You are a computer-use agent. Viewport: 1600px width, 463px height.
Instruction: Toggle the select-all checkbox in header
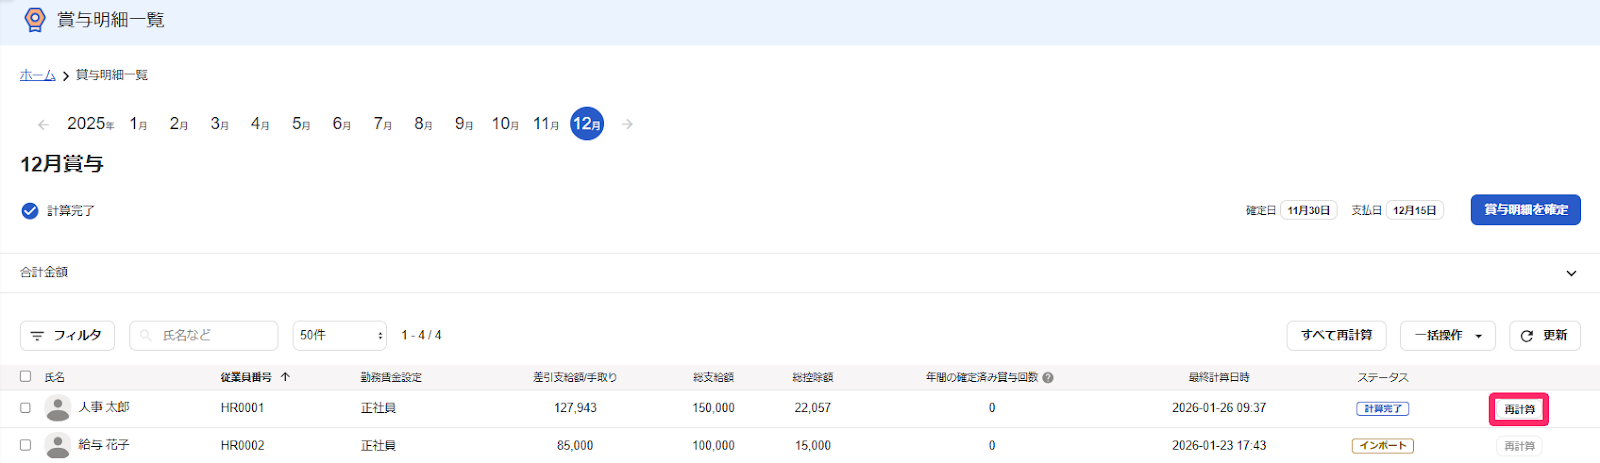[26, 376]
